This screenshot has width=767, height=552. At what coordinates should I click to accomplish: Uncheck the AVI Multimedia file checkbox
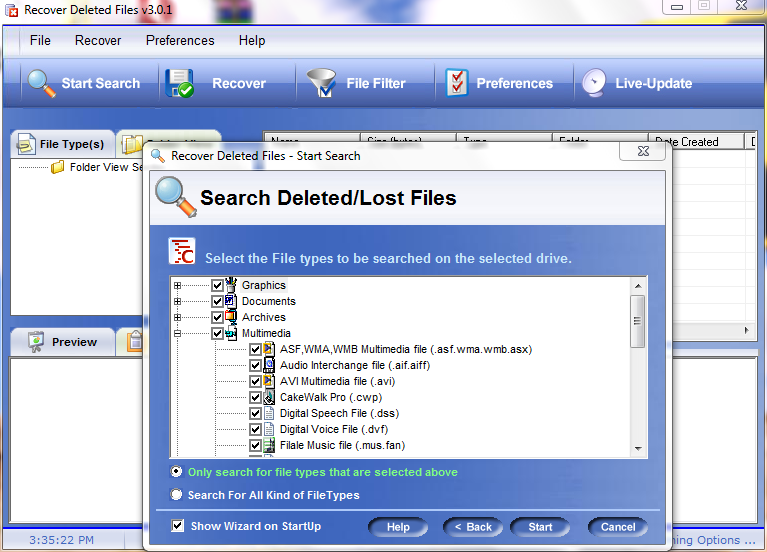click(255, 381)
